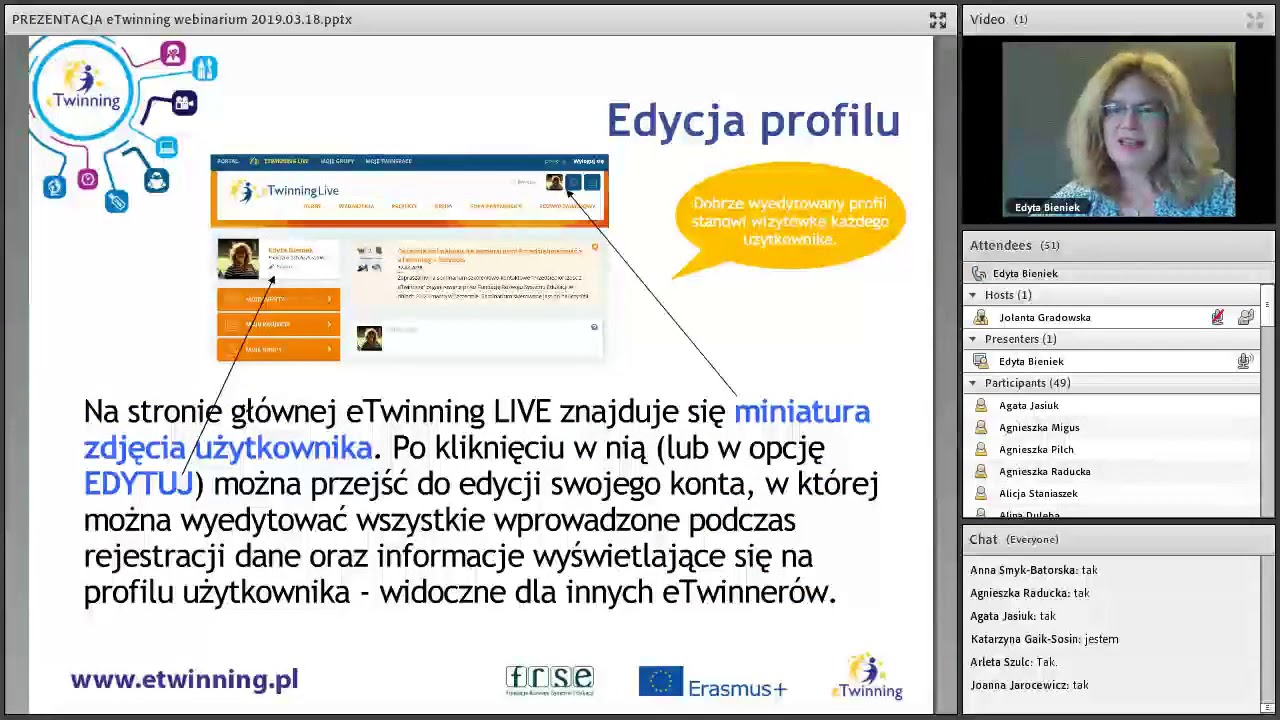Select participant Alicja Staniaszek
This screenshot has height=720, width=1280.
[x=1038, y=493]
